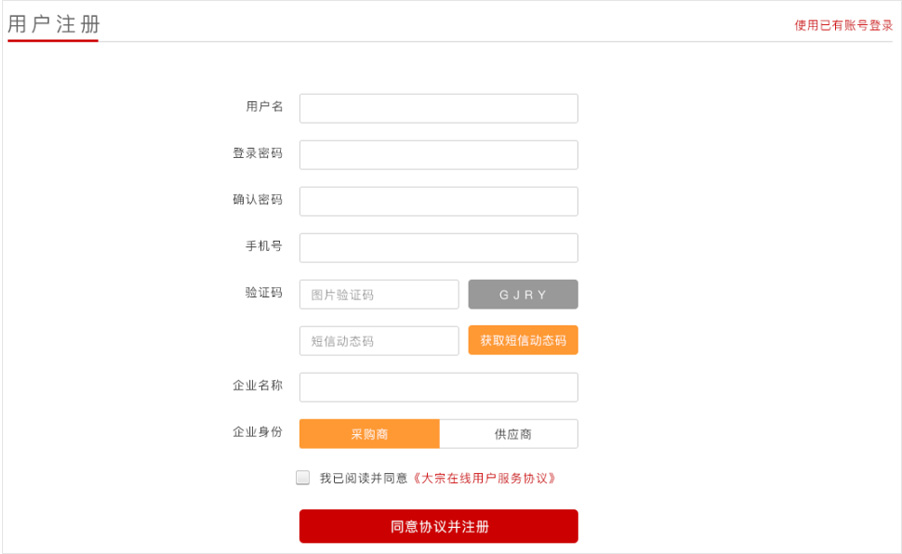
Task: Click the 用户名 input field
Action: (438, 108)
